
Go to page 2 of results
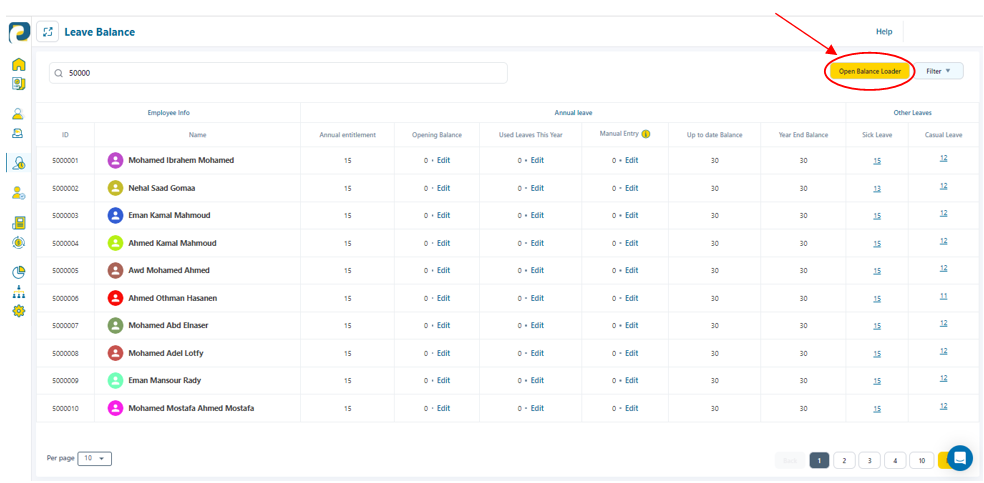coord(844,460)
